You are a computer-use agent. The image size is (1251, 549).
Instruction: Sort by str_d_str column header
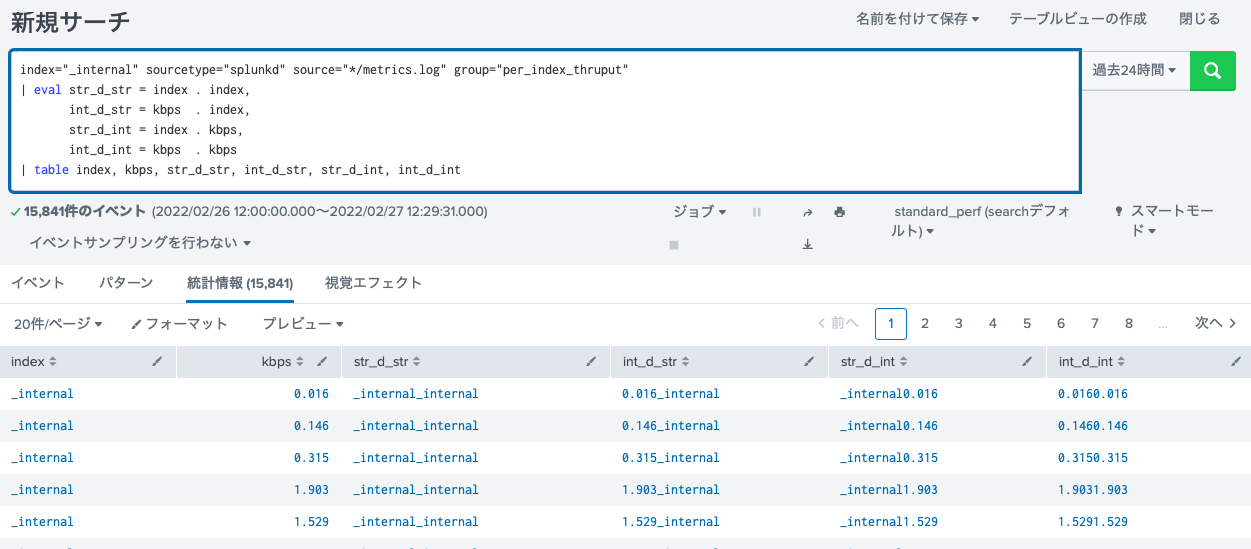[x=387, y=362]
